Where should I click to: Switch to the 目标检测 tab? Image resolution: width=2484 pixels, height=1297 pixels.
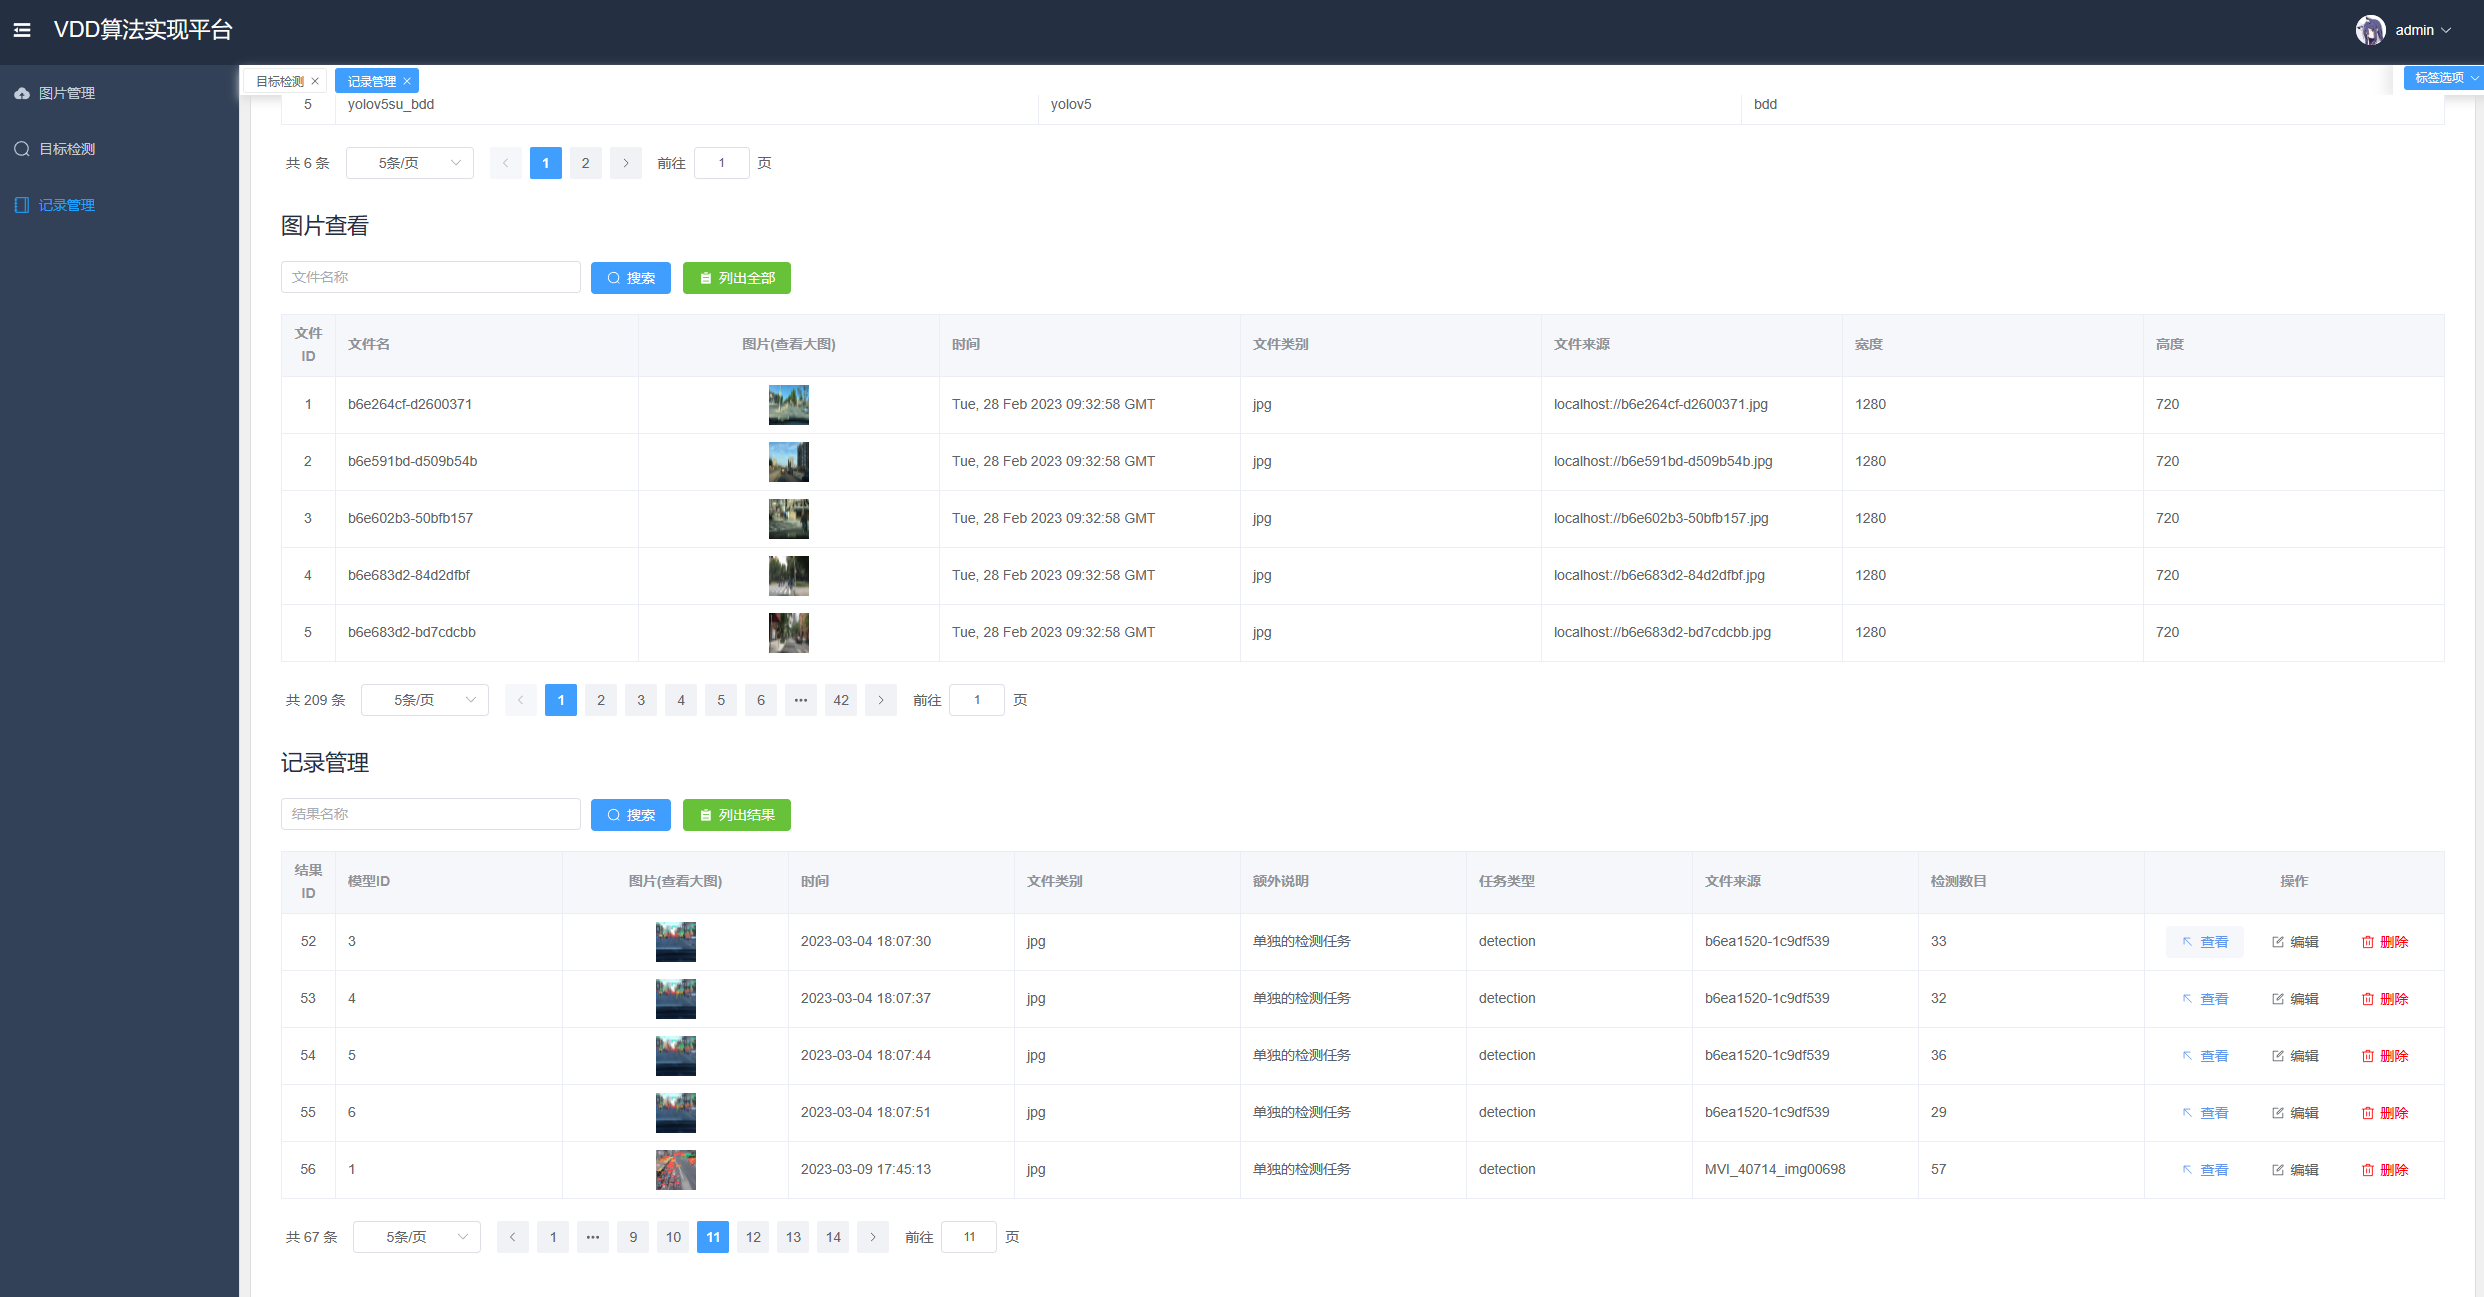pyautogui.click(x=279, y=82)
